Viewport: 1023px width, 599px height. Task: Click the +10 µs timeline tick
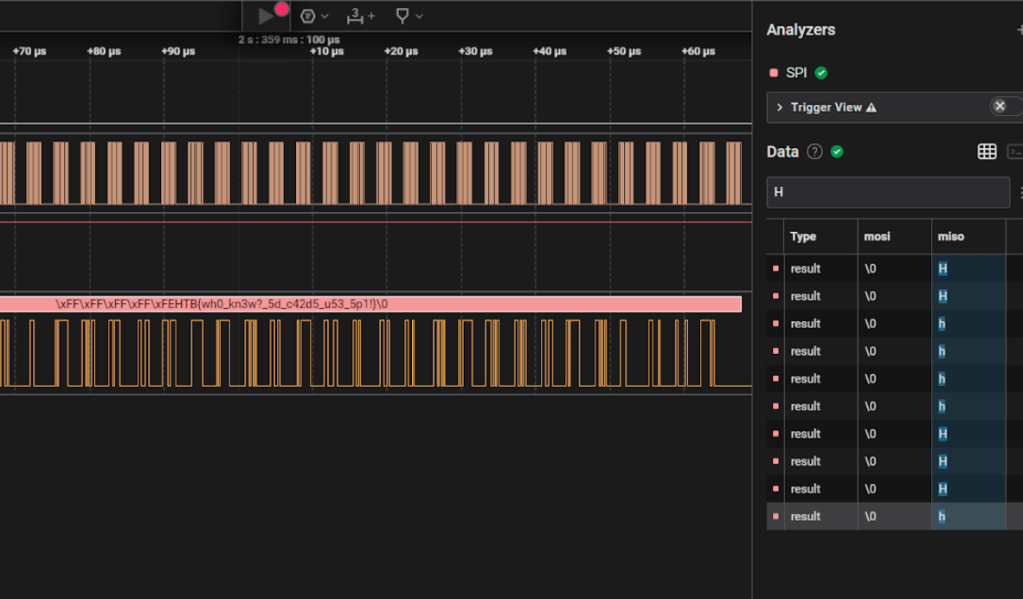click(x=327, y=52)
